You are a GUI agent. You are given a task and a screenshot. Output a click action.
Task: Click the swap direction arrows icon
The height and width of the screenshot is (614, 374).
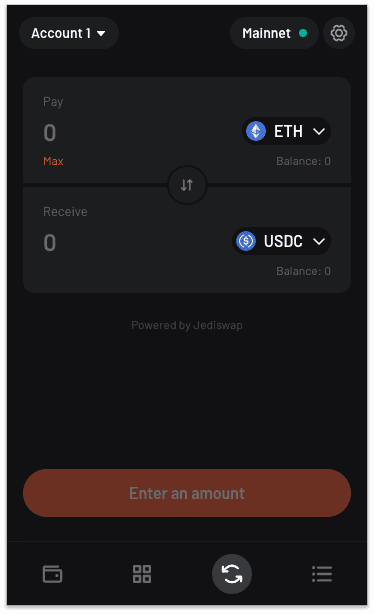tap(187, 185)
